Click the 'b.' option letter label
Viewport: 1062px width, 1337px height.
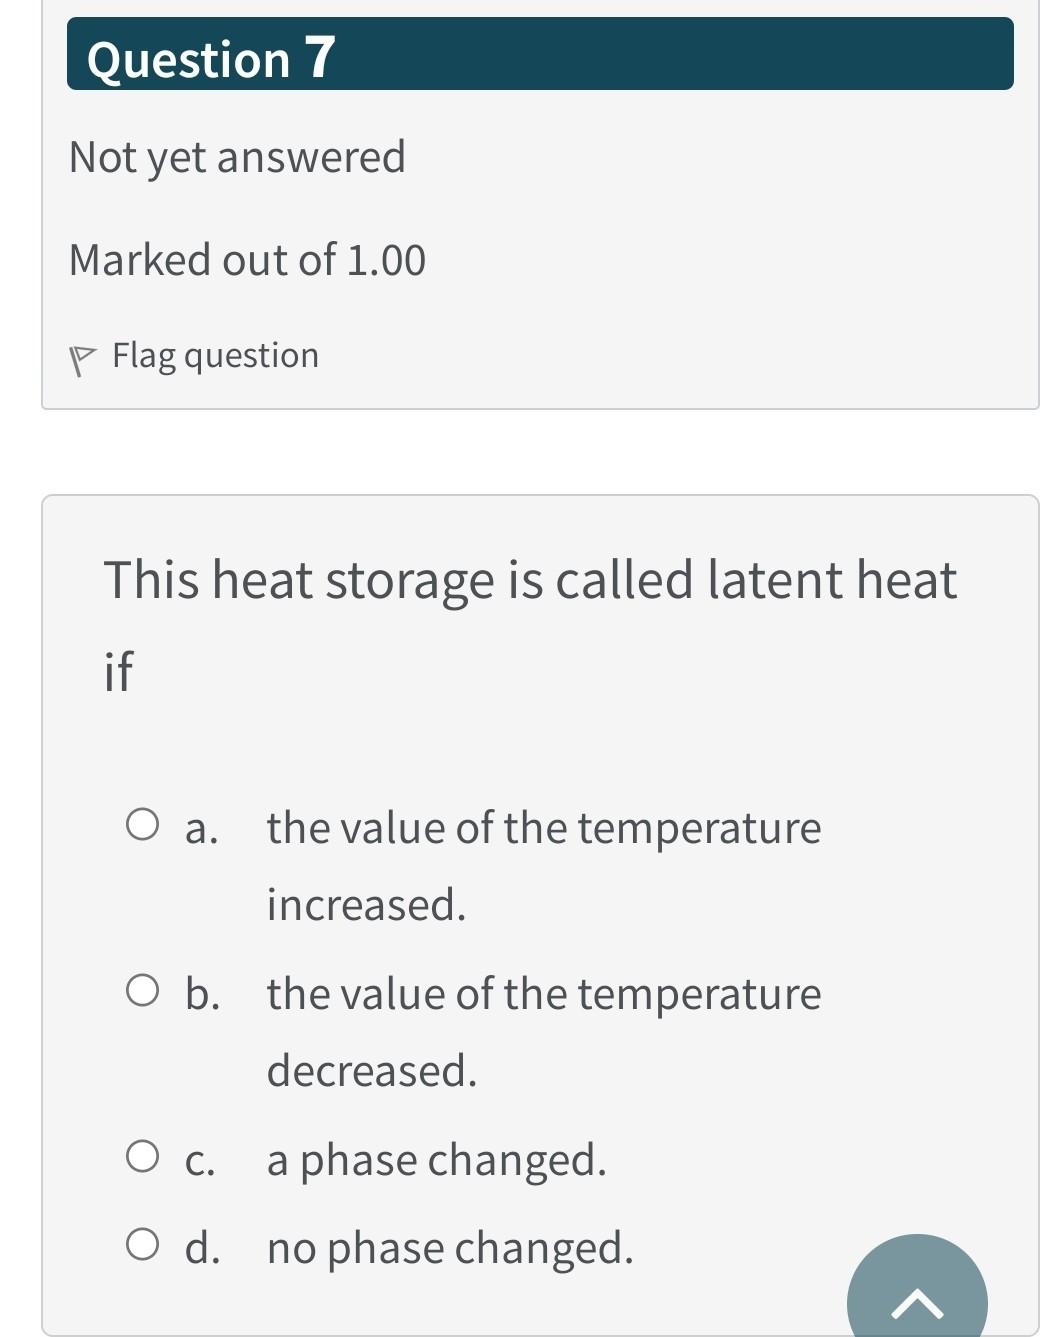click(x=203, y=993)
